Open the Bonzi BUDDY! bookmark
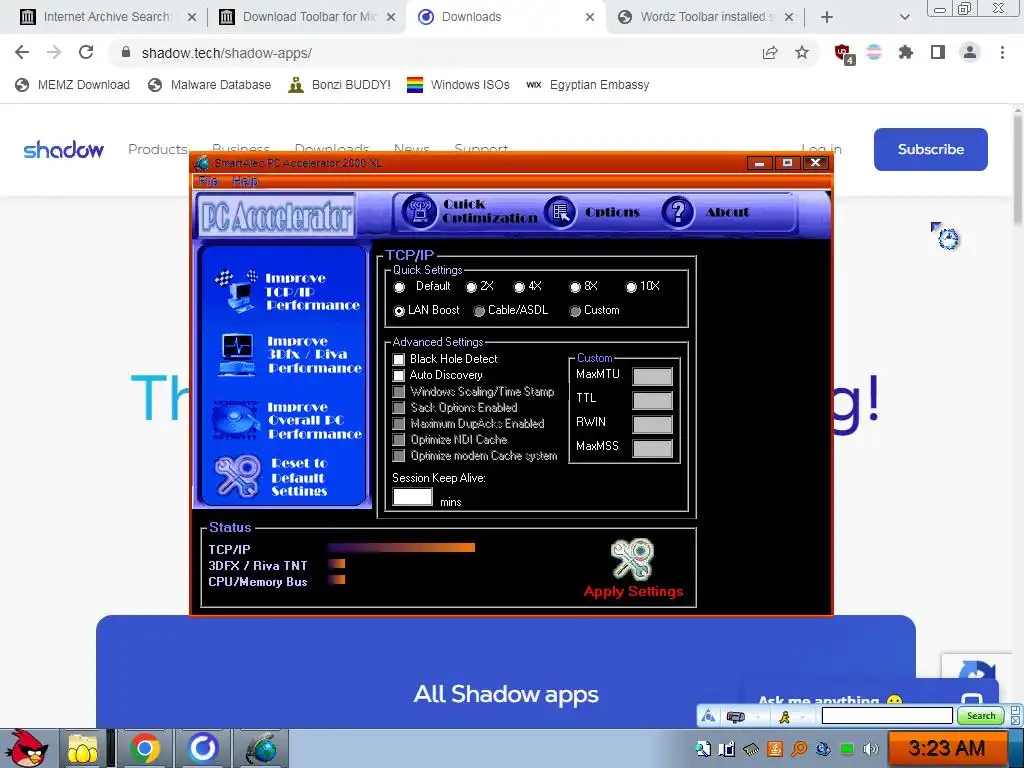Screen dimensions: 1024x768 point(340,85)
